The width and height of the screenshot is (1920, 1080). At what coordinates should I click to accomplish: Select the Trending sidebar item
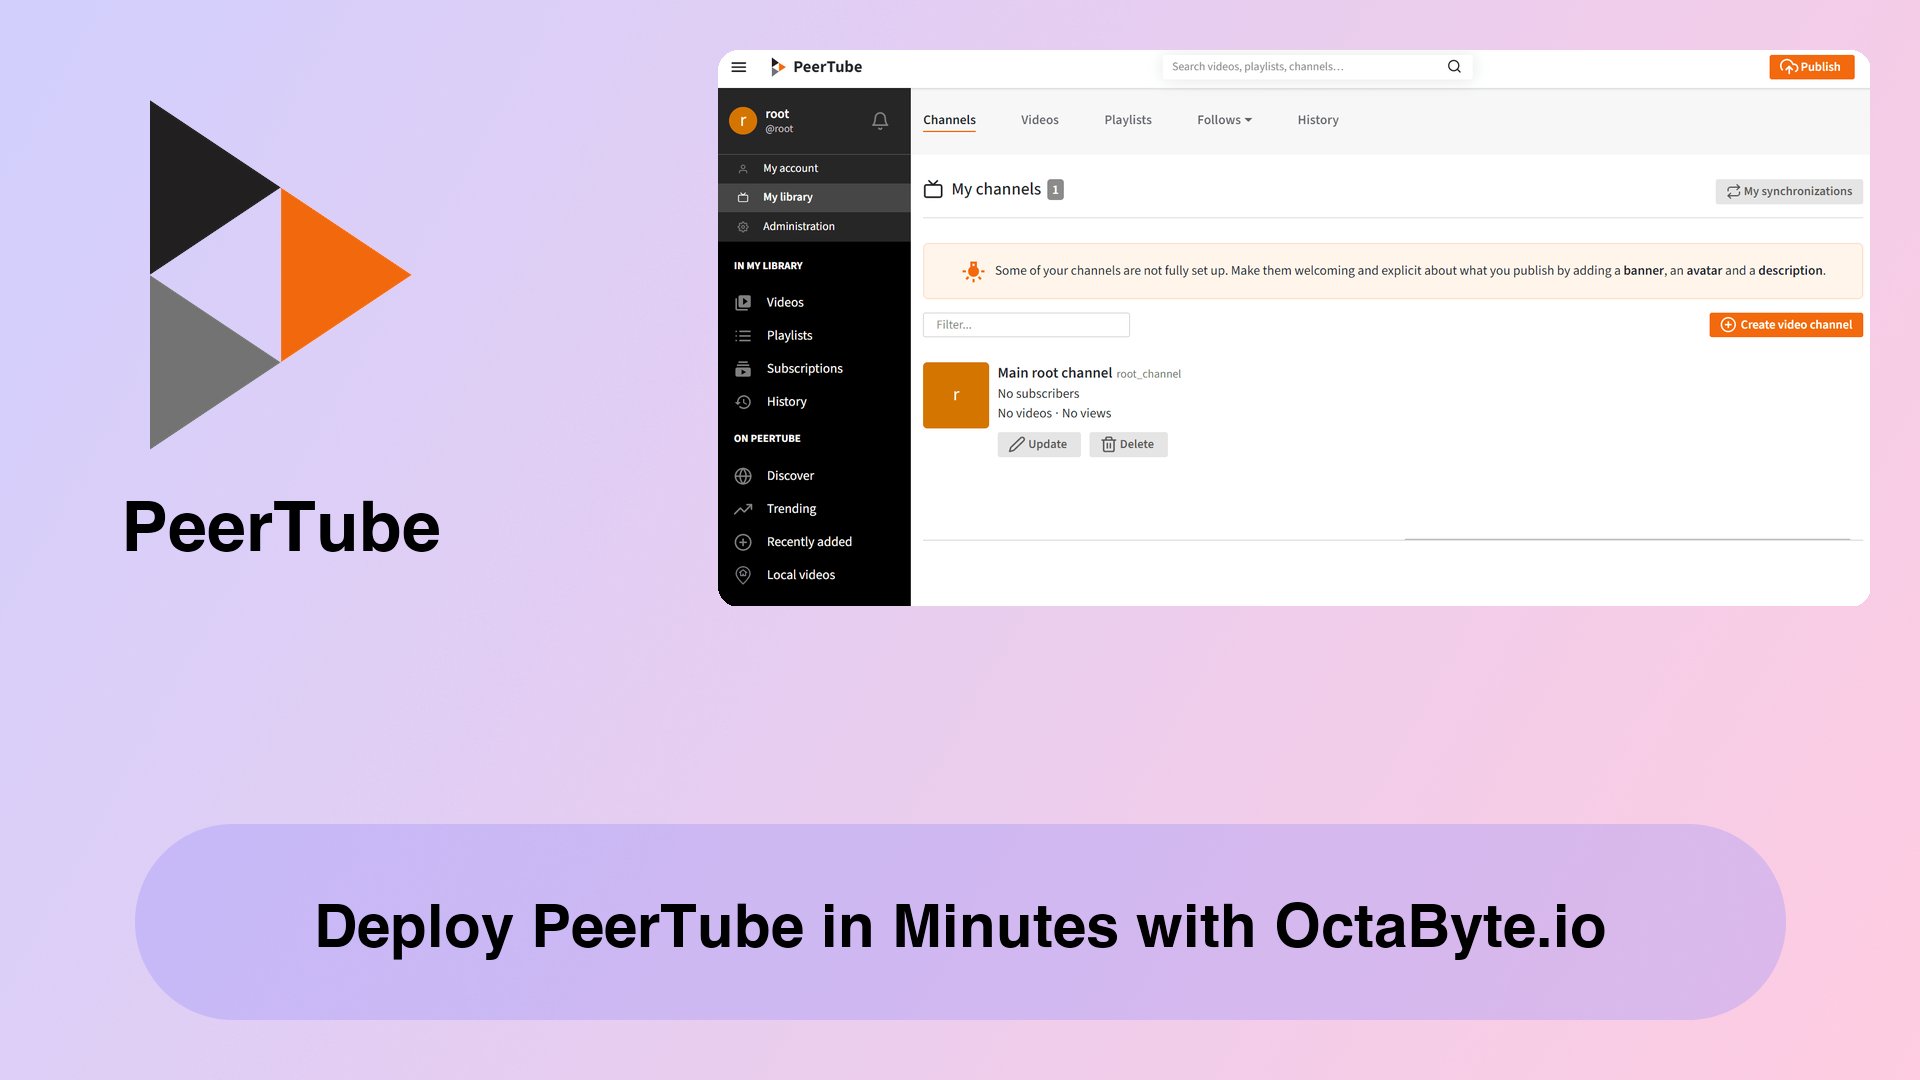coord(791,508)
